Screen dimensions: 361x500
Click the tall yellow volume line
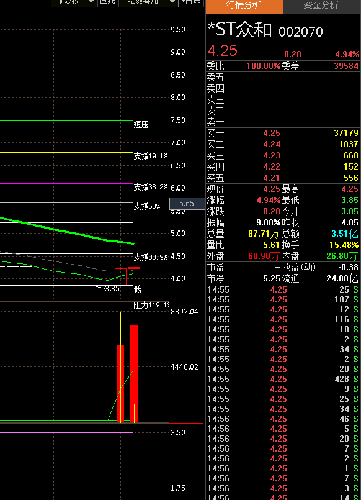click(121, 367)
